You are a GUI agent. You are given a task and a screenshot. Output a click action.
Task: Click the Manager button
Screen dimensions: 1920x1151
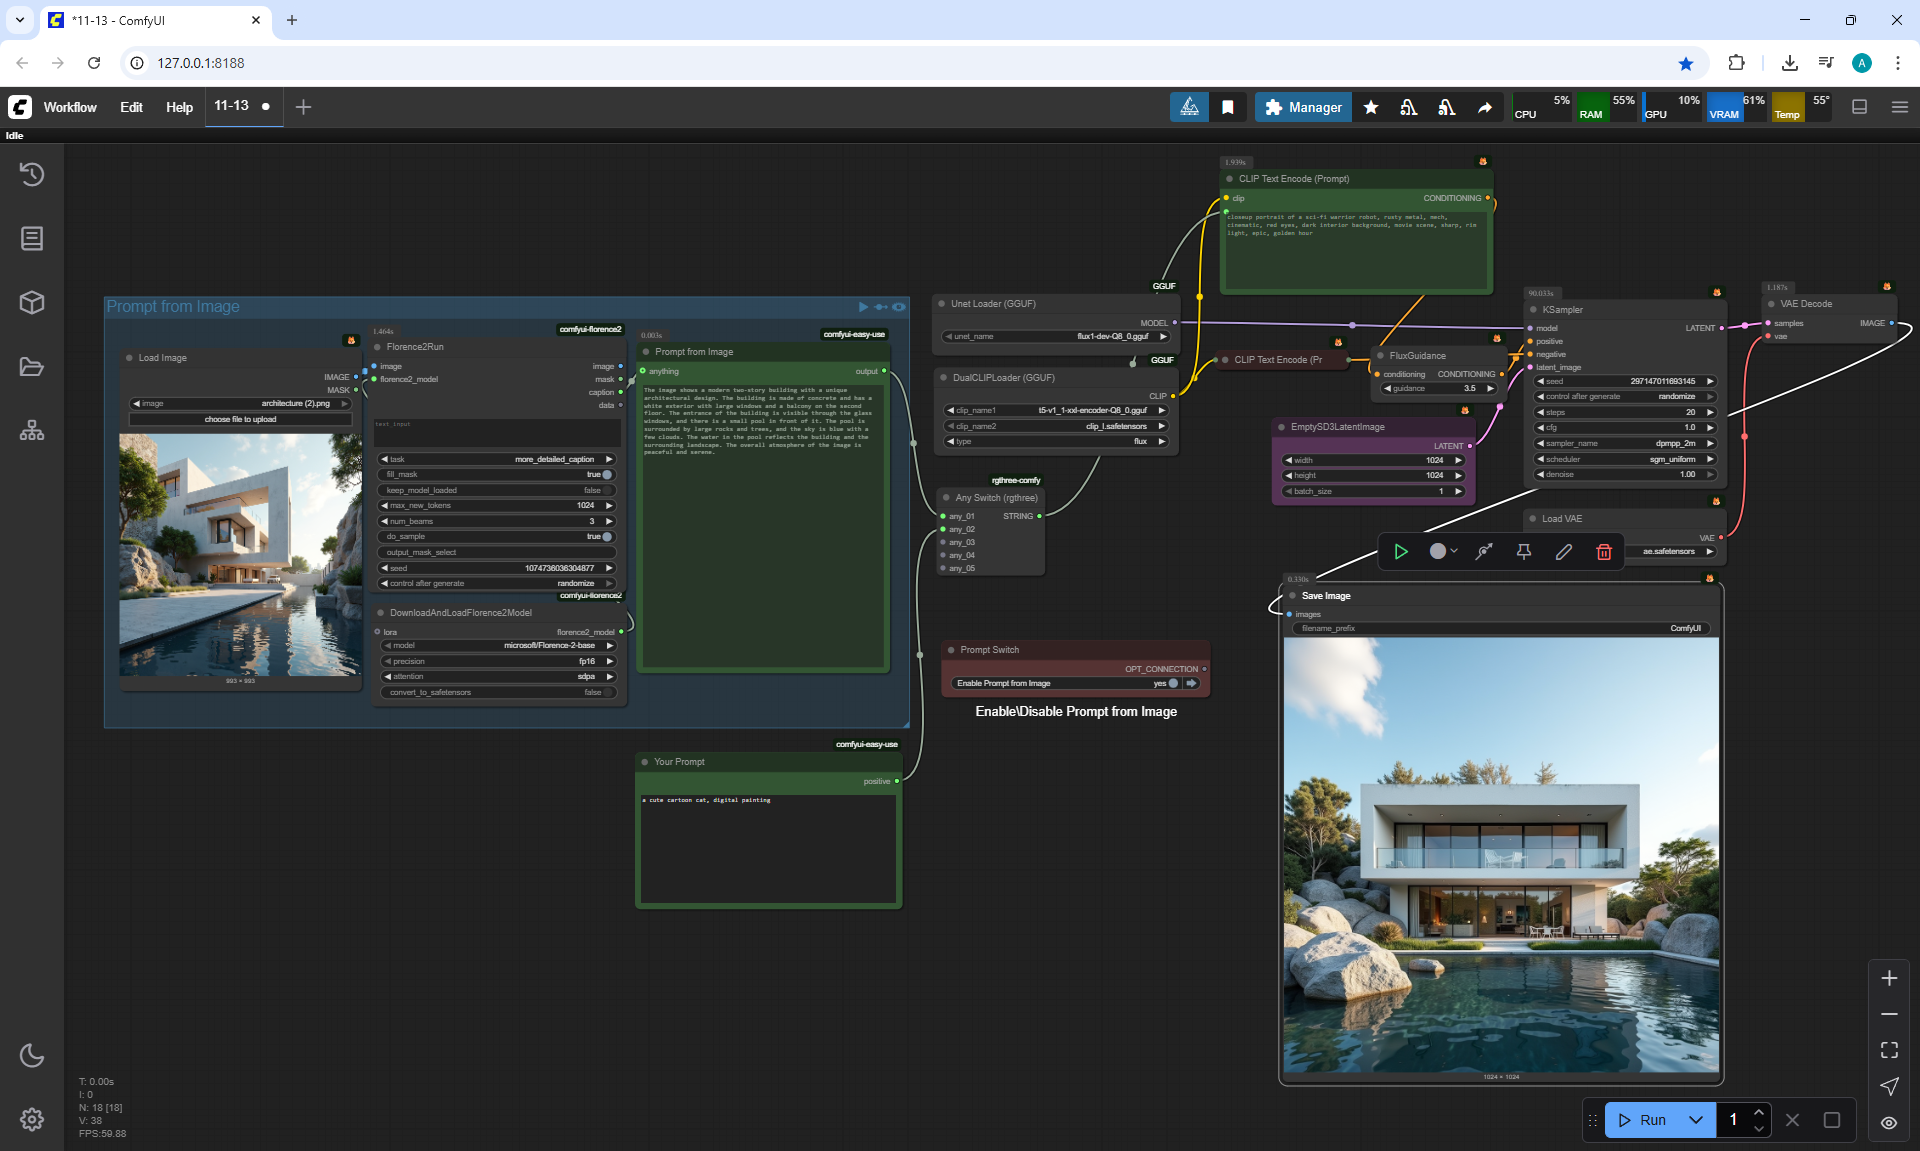(x=1303, y=107)
